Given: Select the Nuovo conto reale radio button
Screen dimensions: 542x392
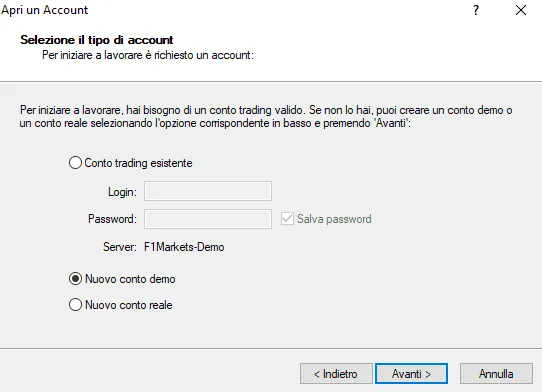Looking at the screenshot, I should (75, 305).
